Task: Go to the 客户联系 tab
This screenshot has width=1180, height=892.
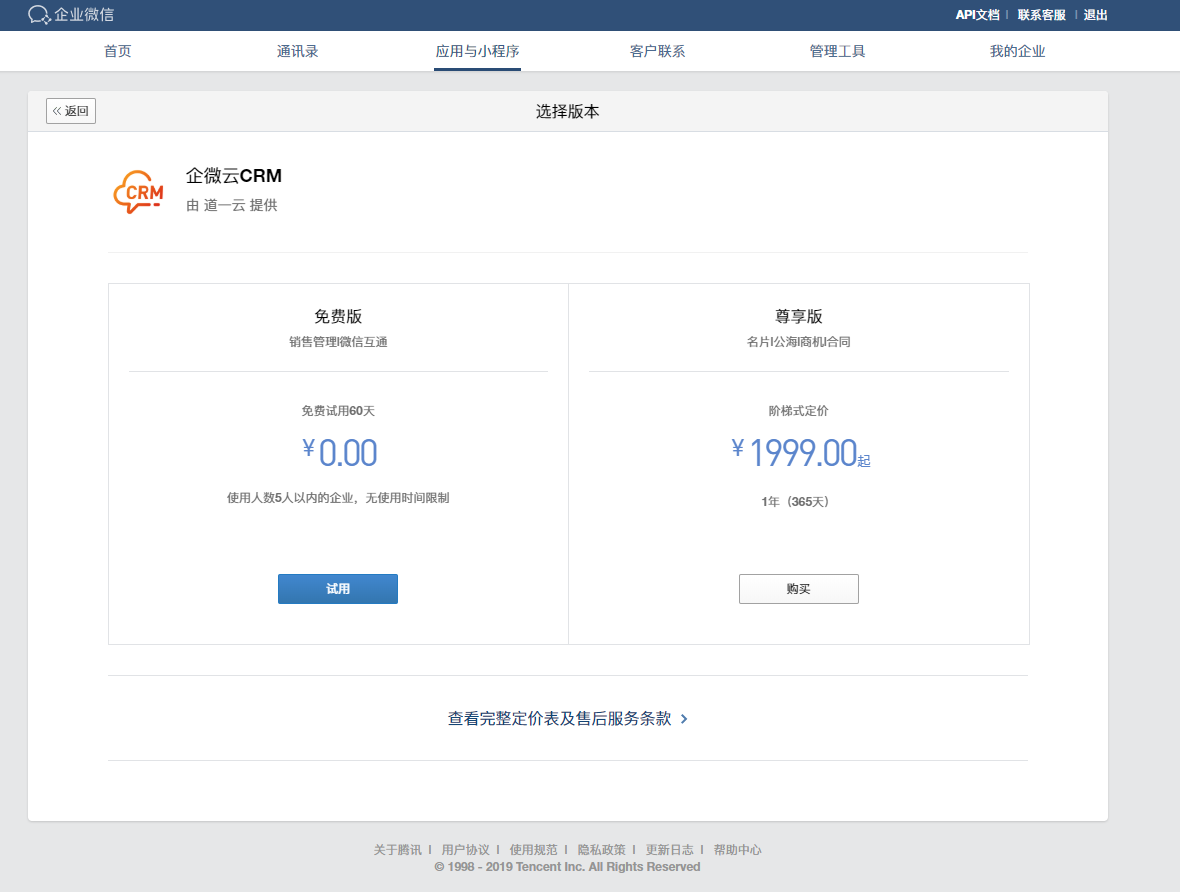Action: click(657, 51)
